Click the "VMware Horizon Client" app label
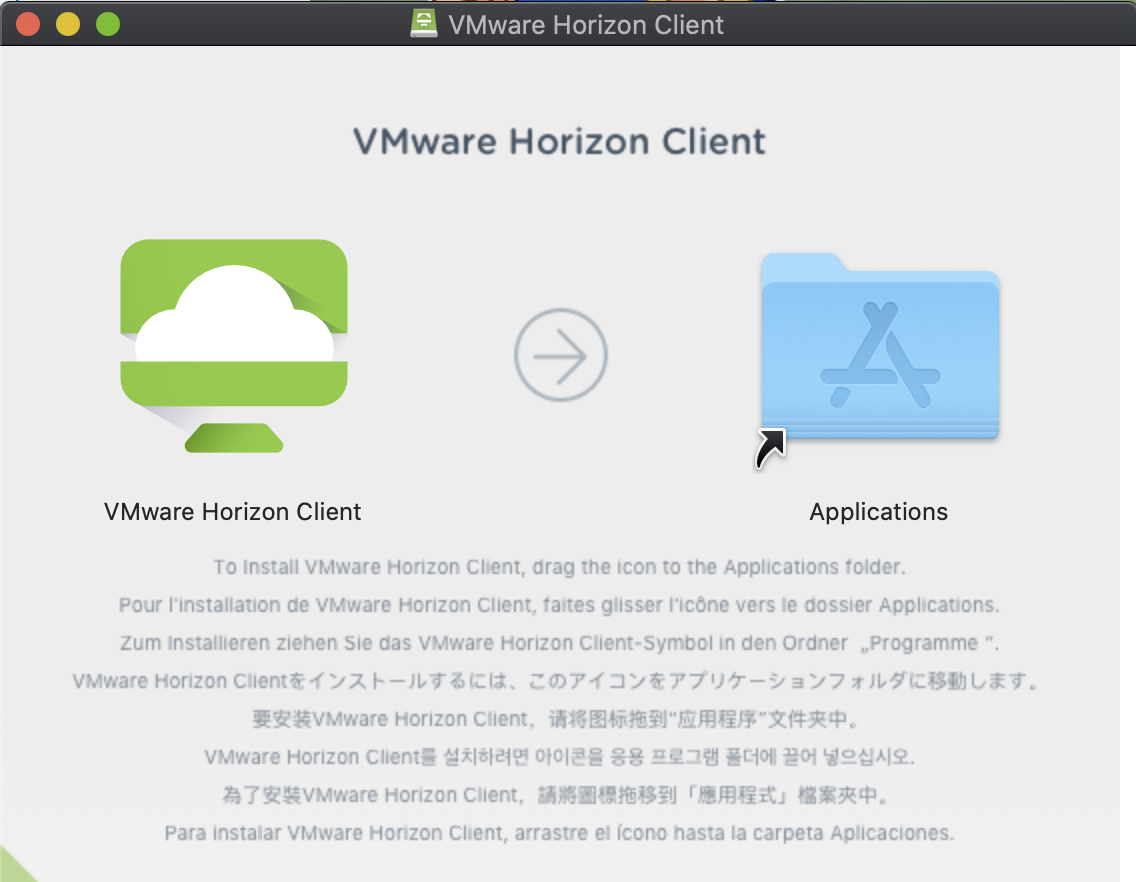Viewport: 1136px width, 882px height. [233, 512]
